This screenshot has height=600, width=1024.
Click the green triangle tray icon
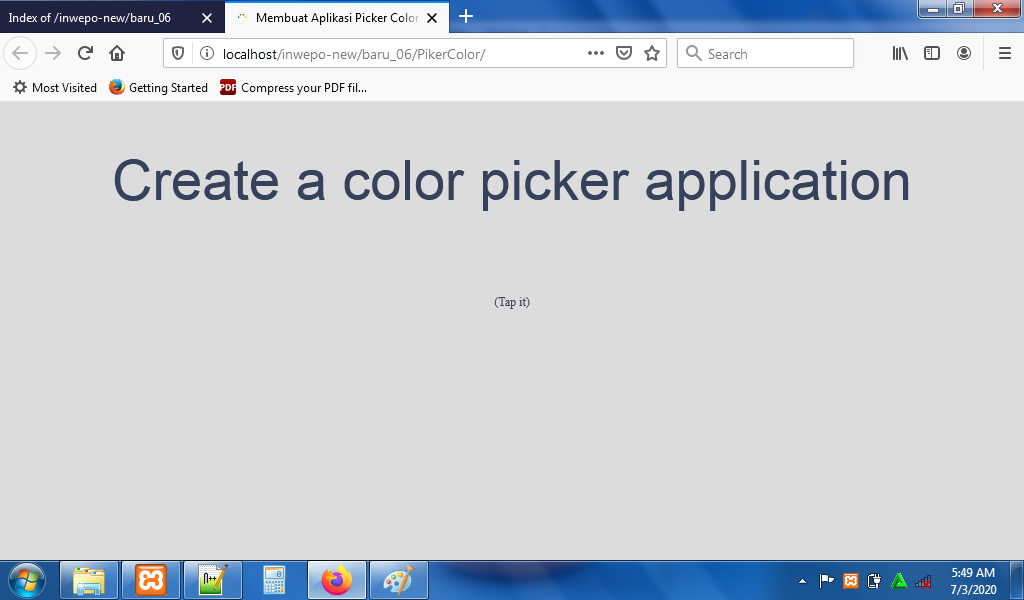899,580
